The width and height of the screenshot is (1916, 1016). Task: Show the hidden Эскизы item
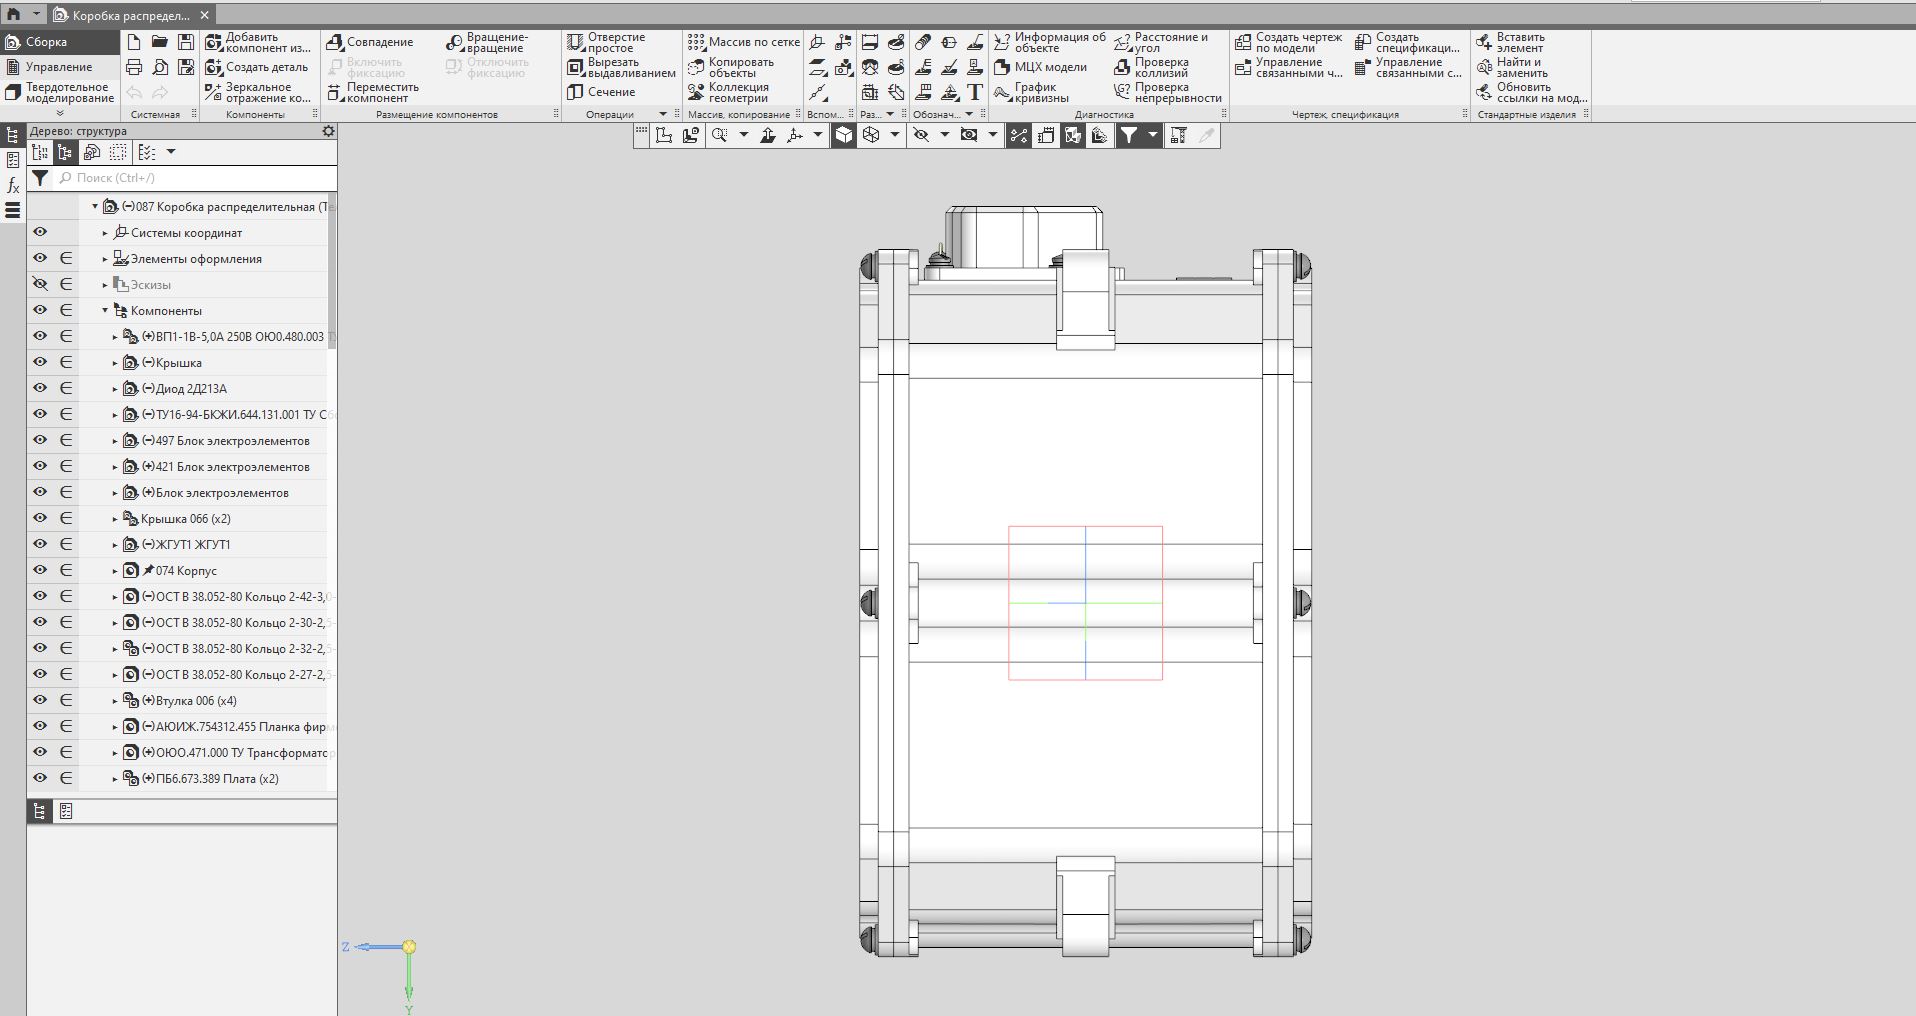(40, 284)
